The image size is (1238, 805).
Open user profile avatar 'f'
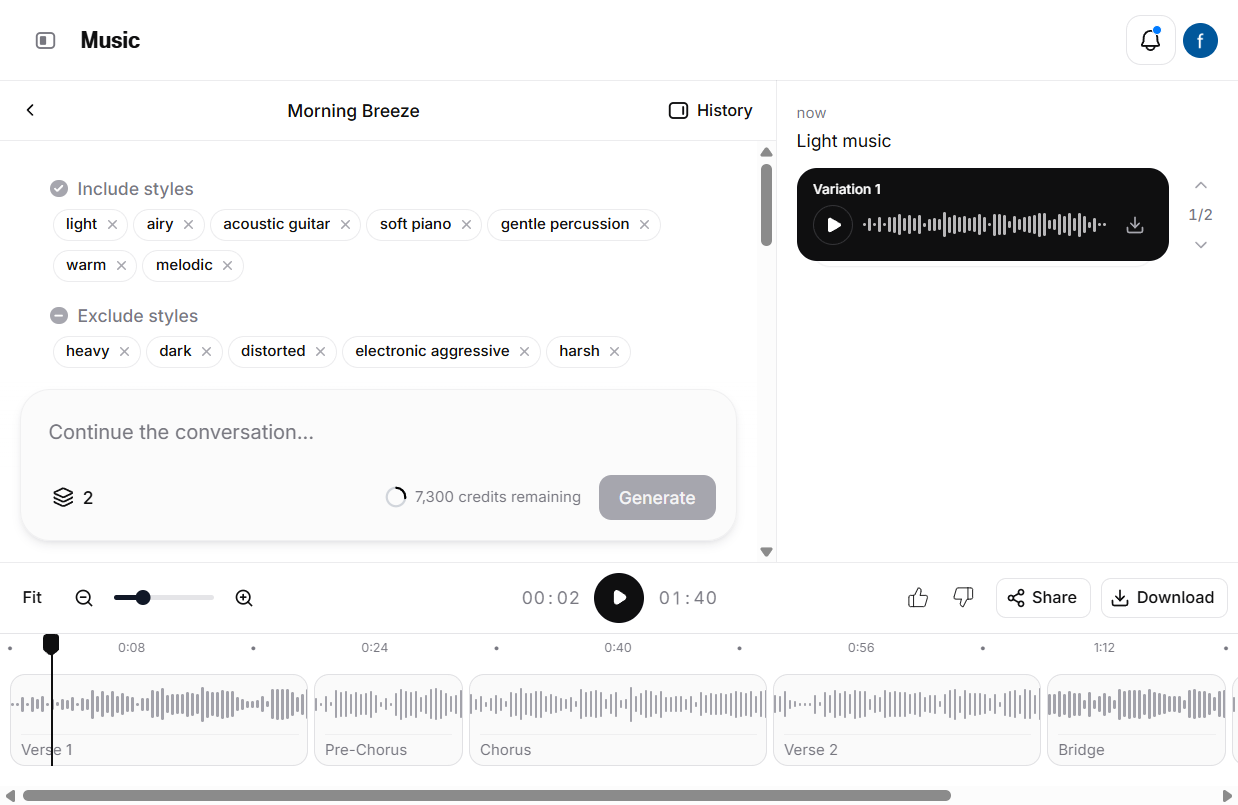(1200, 40)
